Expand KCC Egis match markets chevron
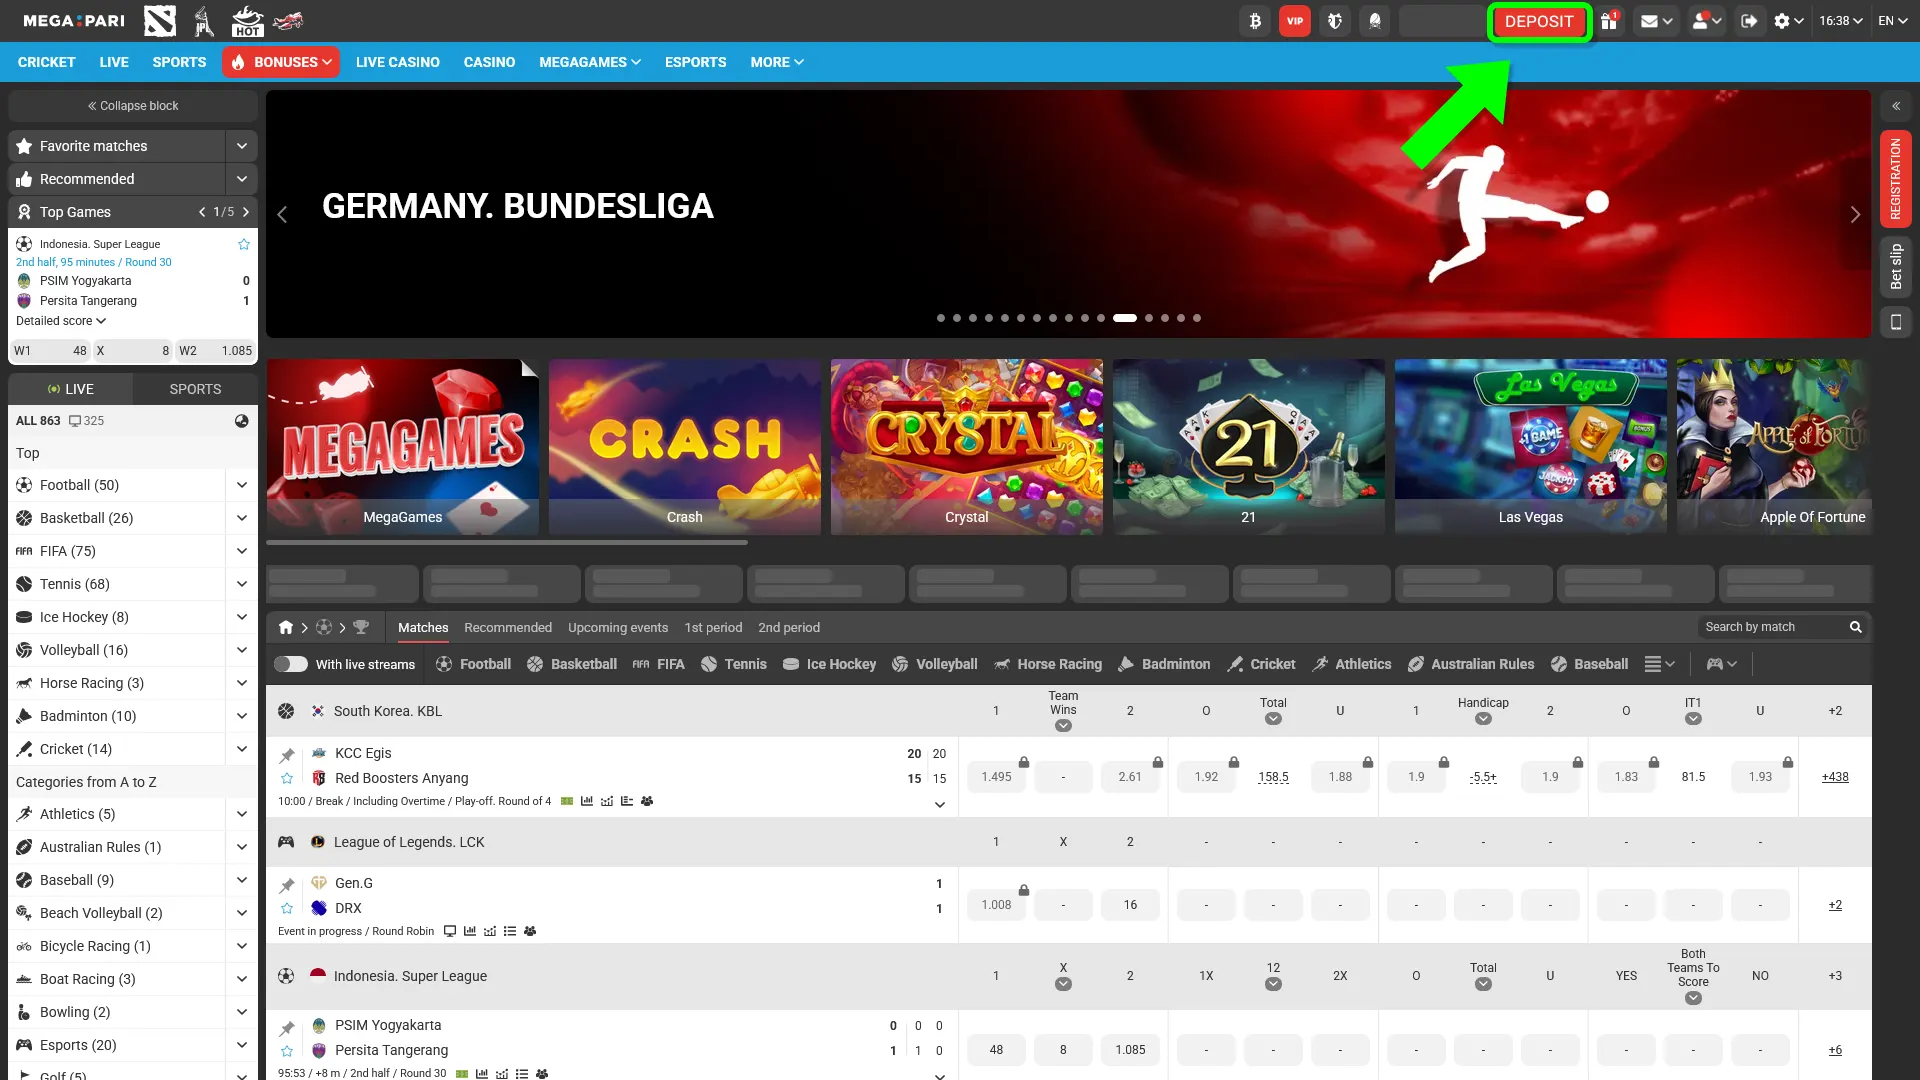This screenshot has width=1920, height=1080. (939, 805)
